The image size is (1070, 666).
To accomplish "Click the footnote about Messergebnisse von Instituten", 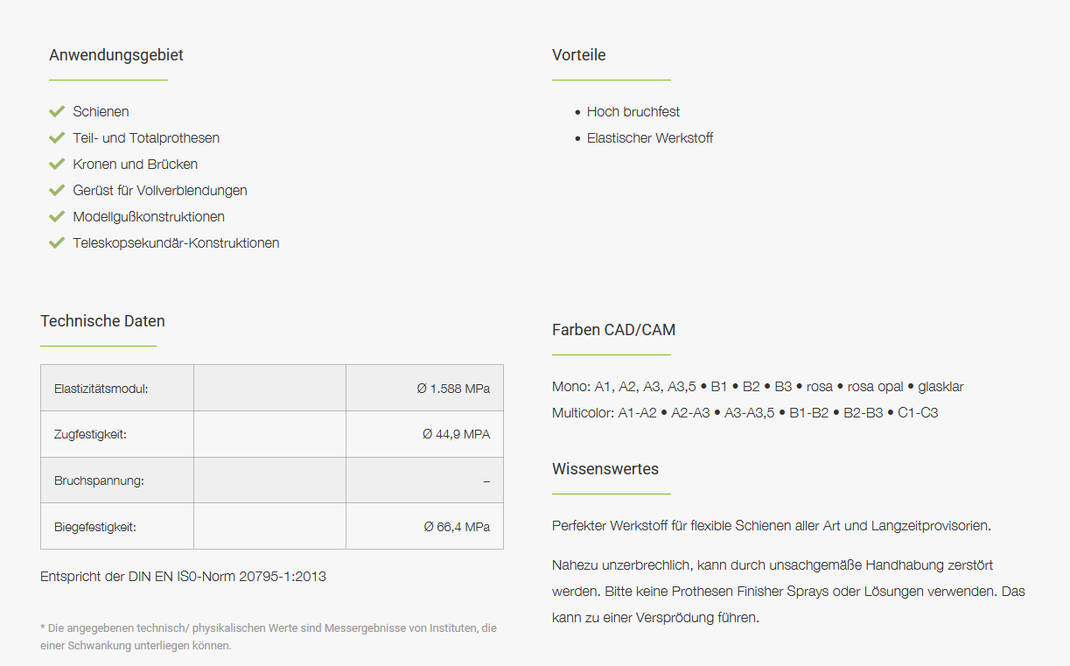I will [268, 637].
